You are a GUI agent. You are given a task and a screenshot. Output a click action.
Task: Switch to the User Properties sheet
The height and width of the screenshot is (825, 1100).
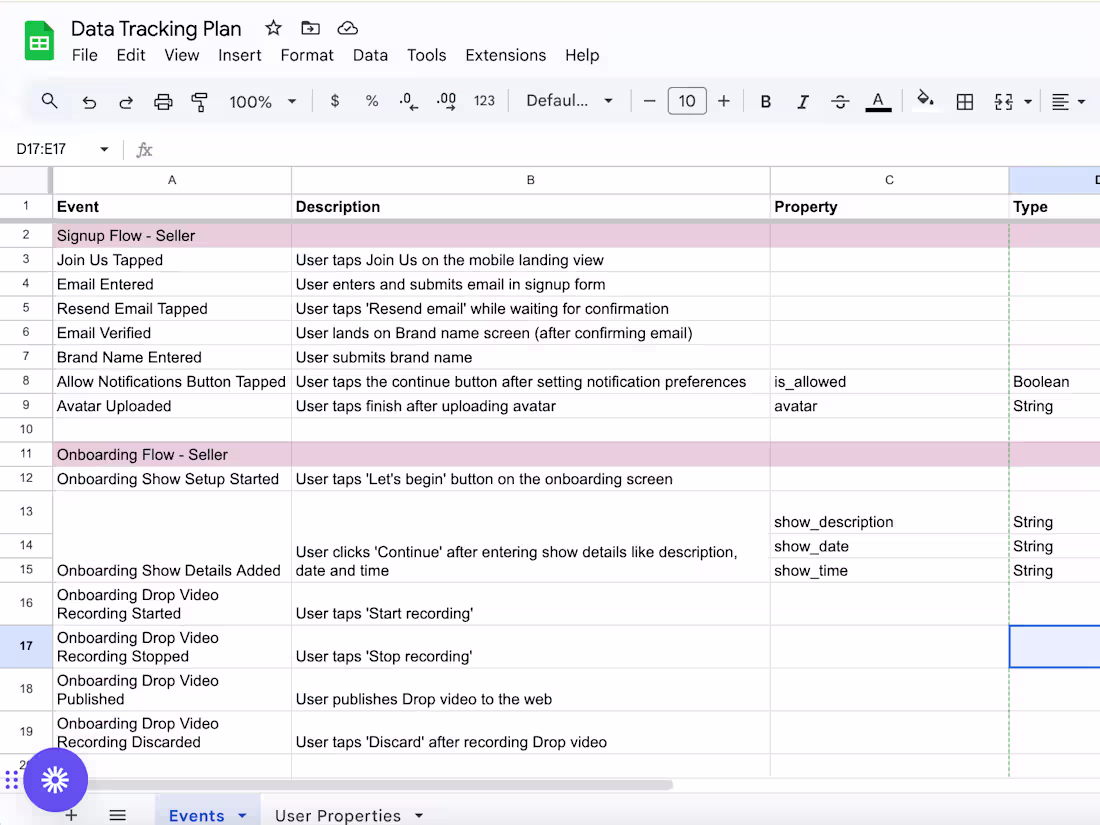click(x=339, y=815)
